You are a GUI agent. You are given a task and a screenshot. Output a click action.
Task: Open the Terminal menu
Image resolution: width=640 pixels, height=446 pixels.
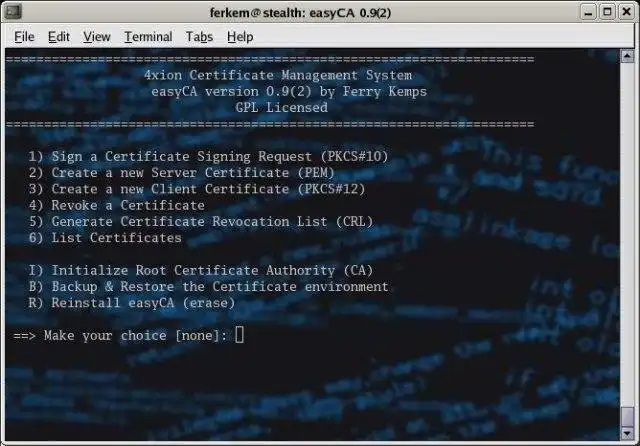148,37
